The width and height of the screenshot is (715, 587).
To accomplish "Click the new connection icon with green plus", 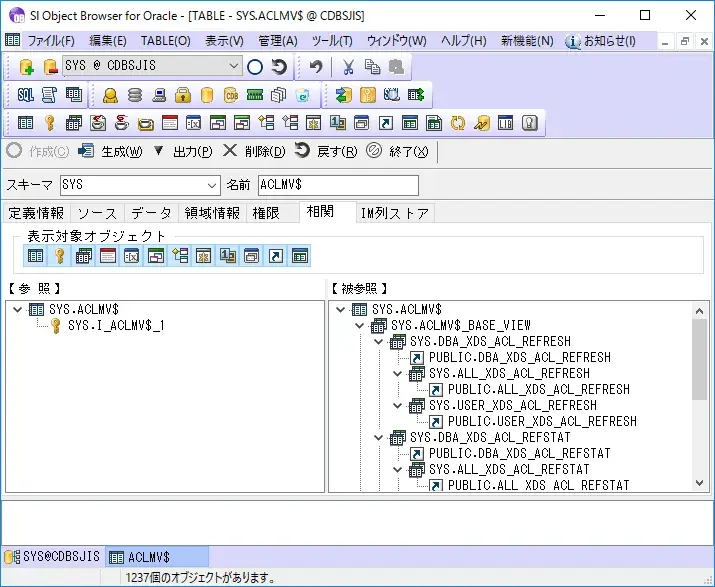I will coord(26,67).
